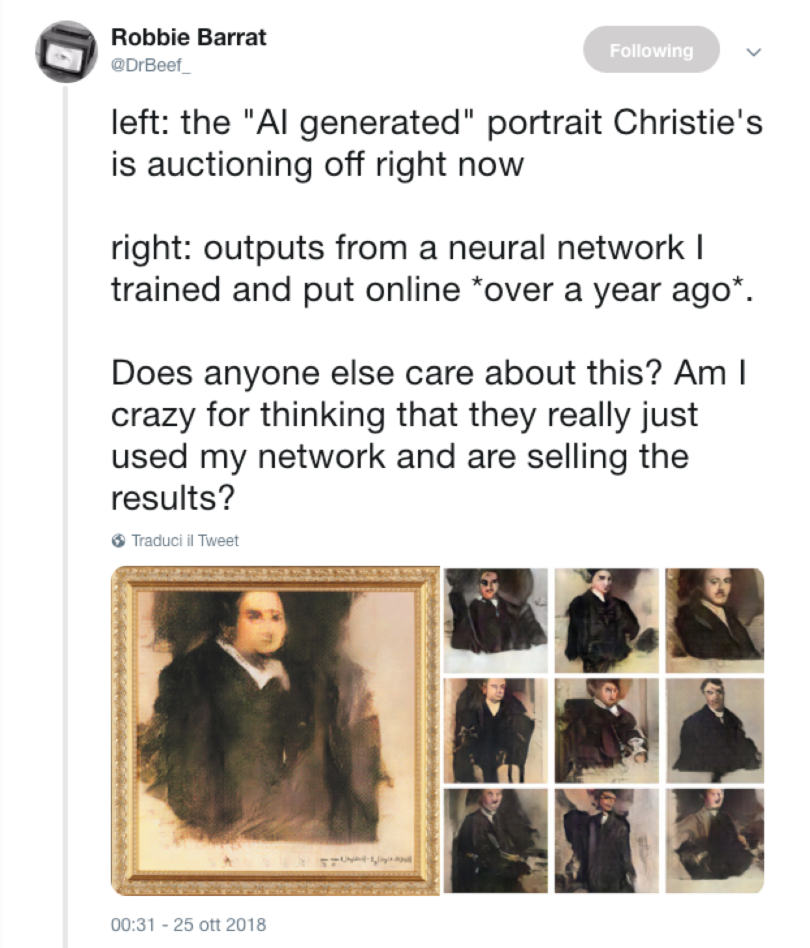Open the 00:31 - 25 ott 2018 timestamp
Screen dimensions: 810x948
(189, 924)
